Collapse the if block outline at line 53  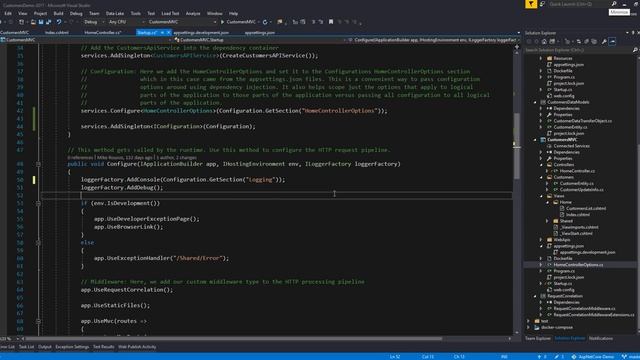(38, 203)
